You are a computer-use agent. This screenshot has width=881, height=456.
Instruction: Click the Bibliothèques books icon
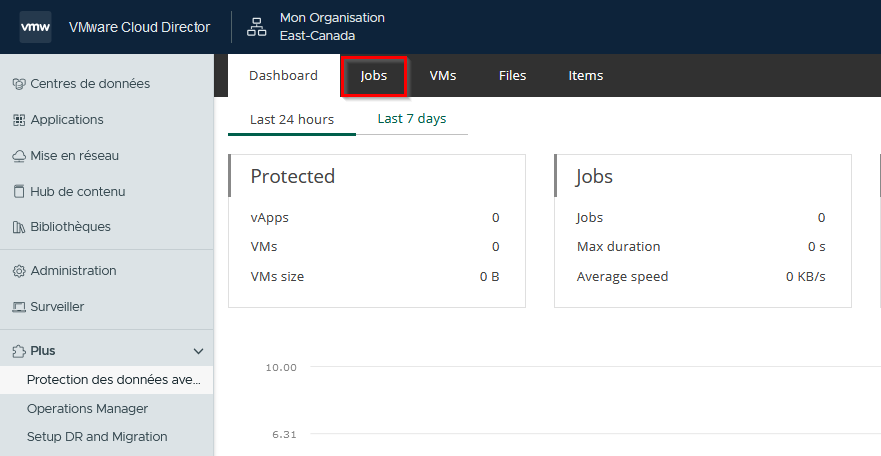19,227
